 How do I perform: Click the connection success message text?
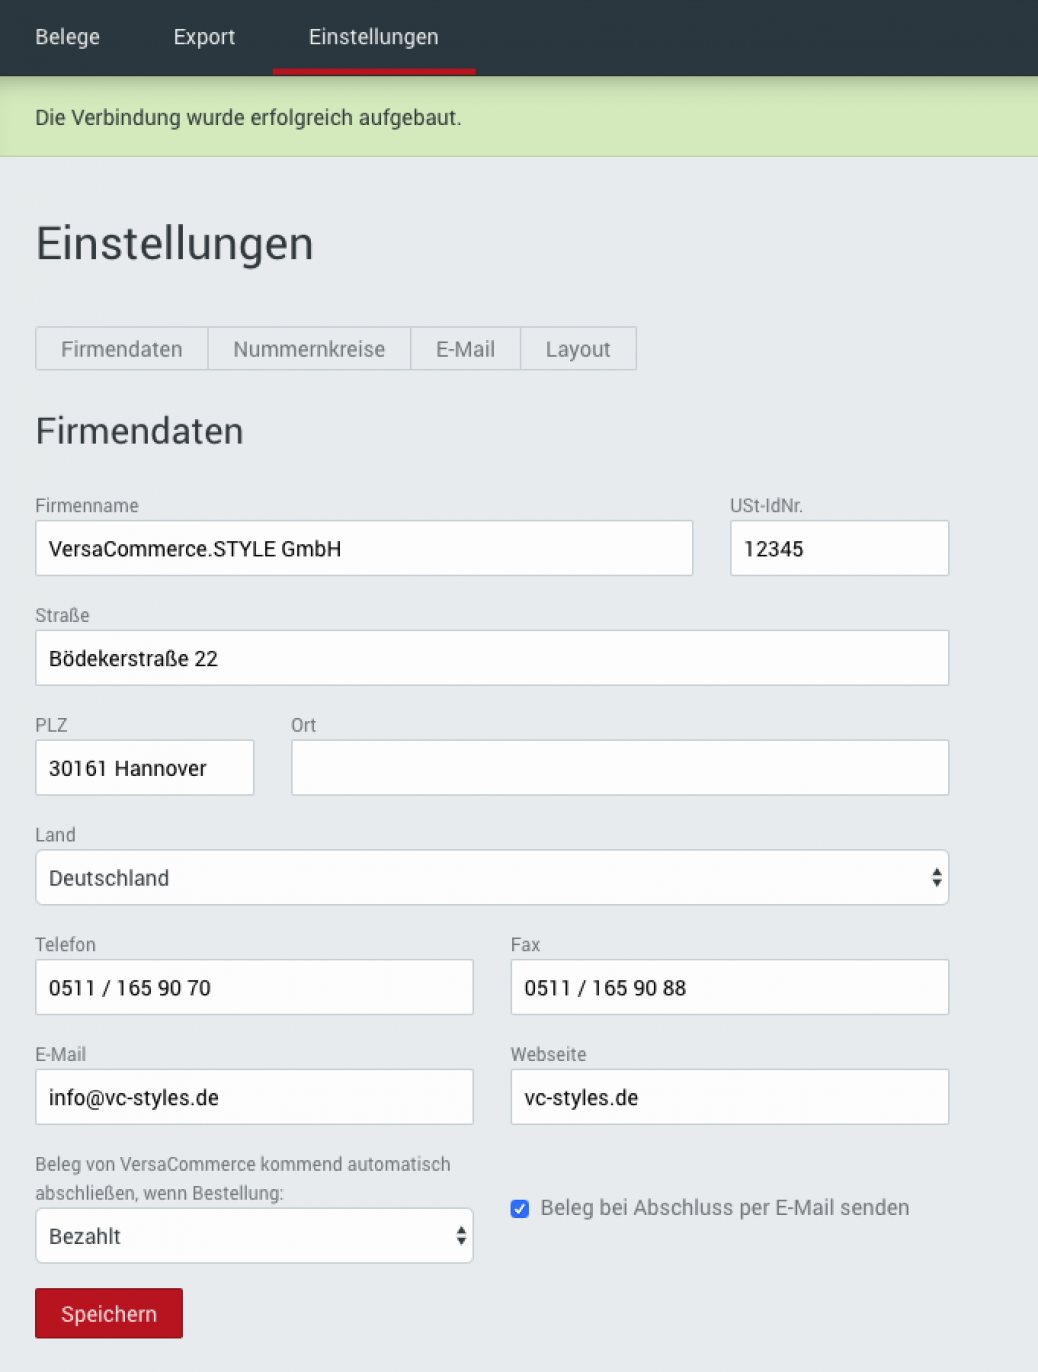[x=248, y=118]
